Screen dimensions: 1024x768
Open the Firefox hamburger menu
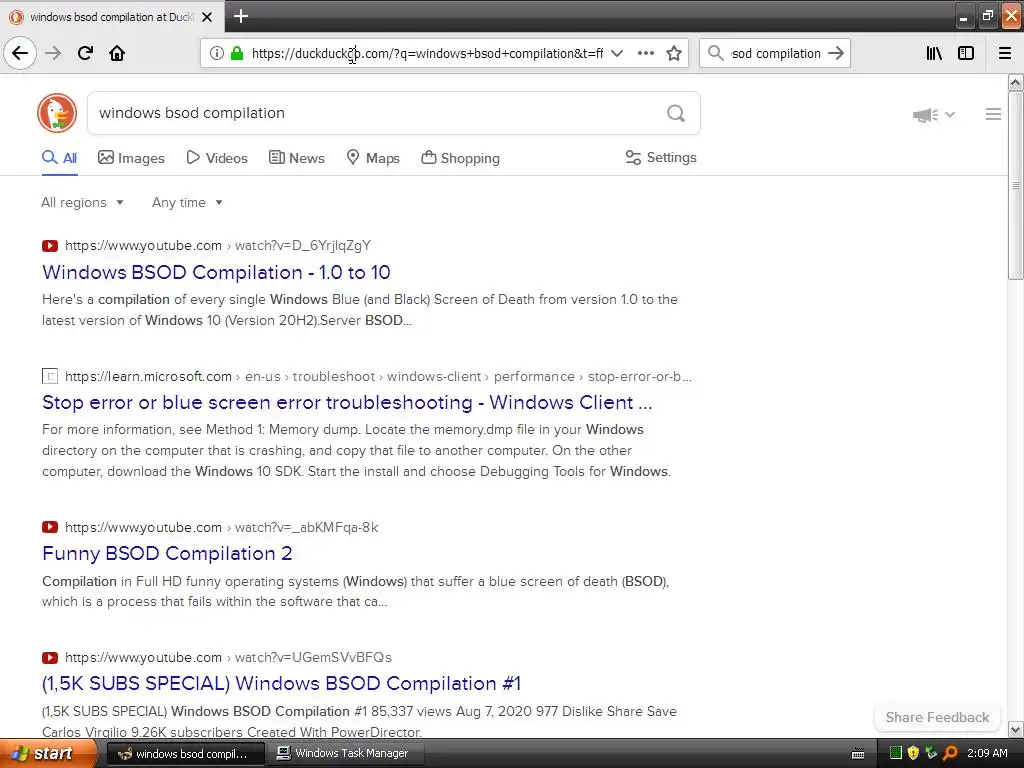(x=1005, y=53)
